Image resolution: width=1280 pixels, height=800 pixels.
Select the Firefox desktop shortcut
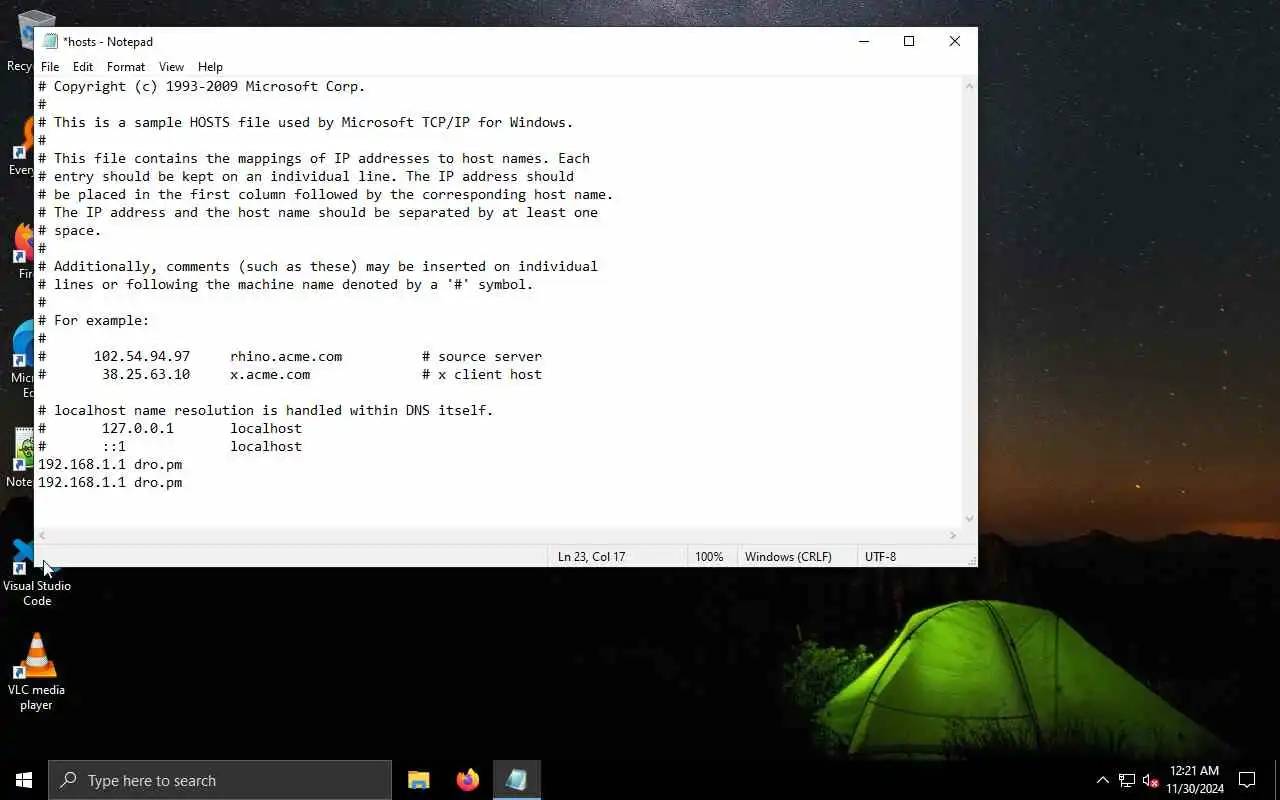point(22,250)
